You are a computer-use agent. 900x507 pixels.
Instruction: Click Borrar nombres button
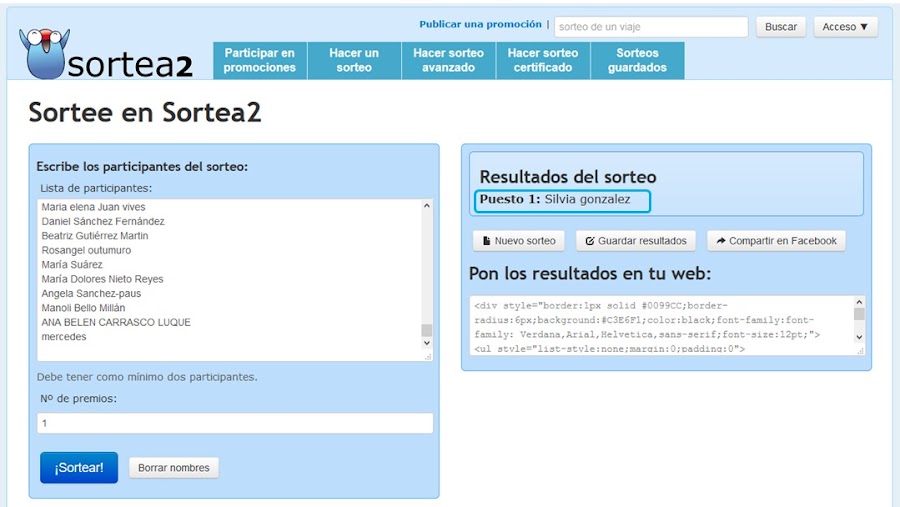coord(173,468)
